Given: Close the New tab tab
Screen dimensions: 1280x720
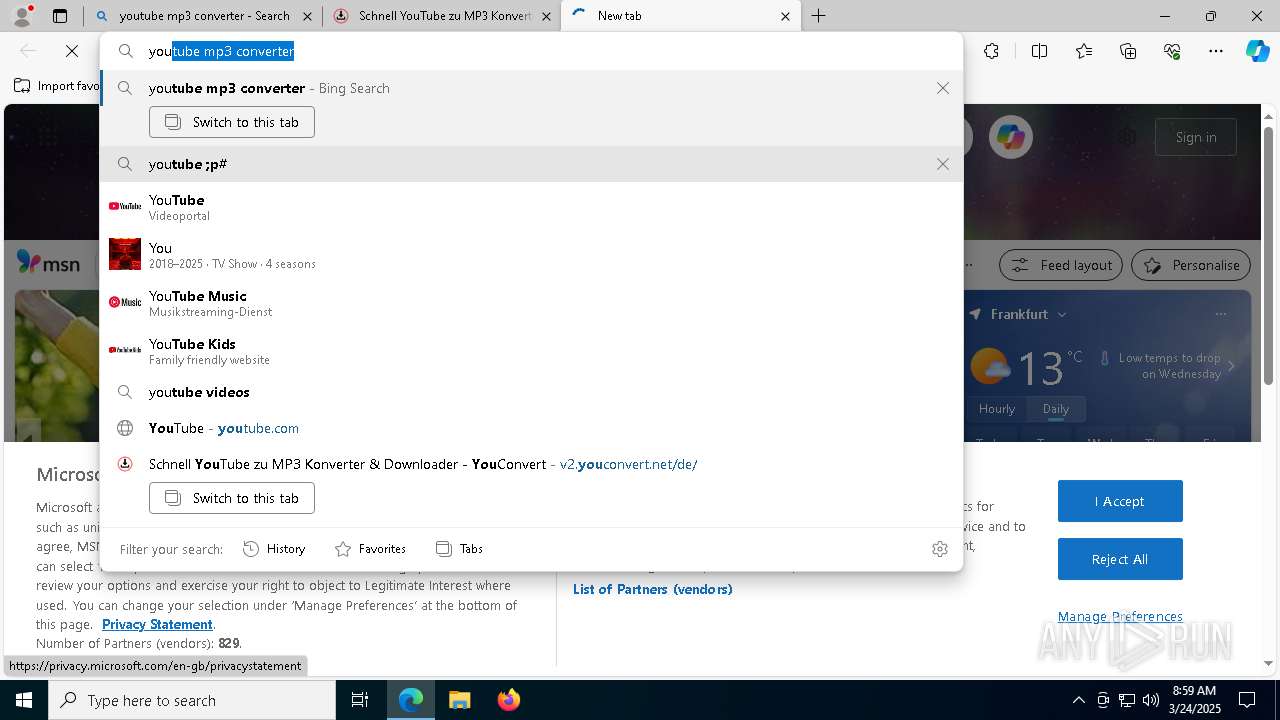Looking at the screenshot, I should tap(785, 16).
